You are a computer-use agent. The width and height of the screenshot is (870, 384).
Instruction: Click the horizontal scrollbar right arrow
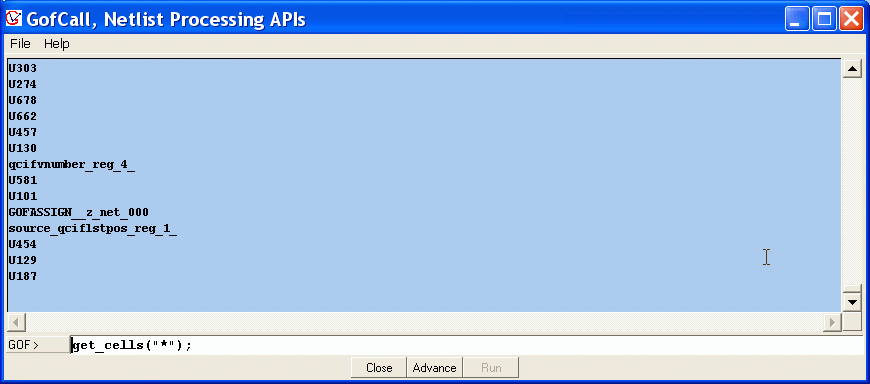tap(832, 322)
